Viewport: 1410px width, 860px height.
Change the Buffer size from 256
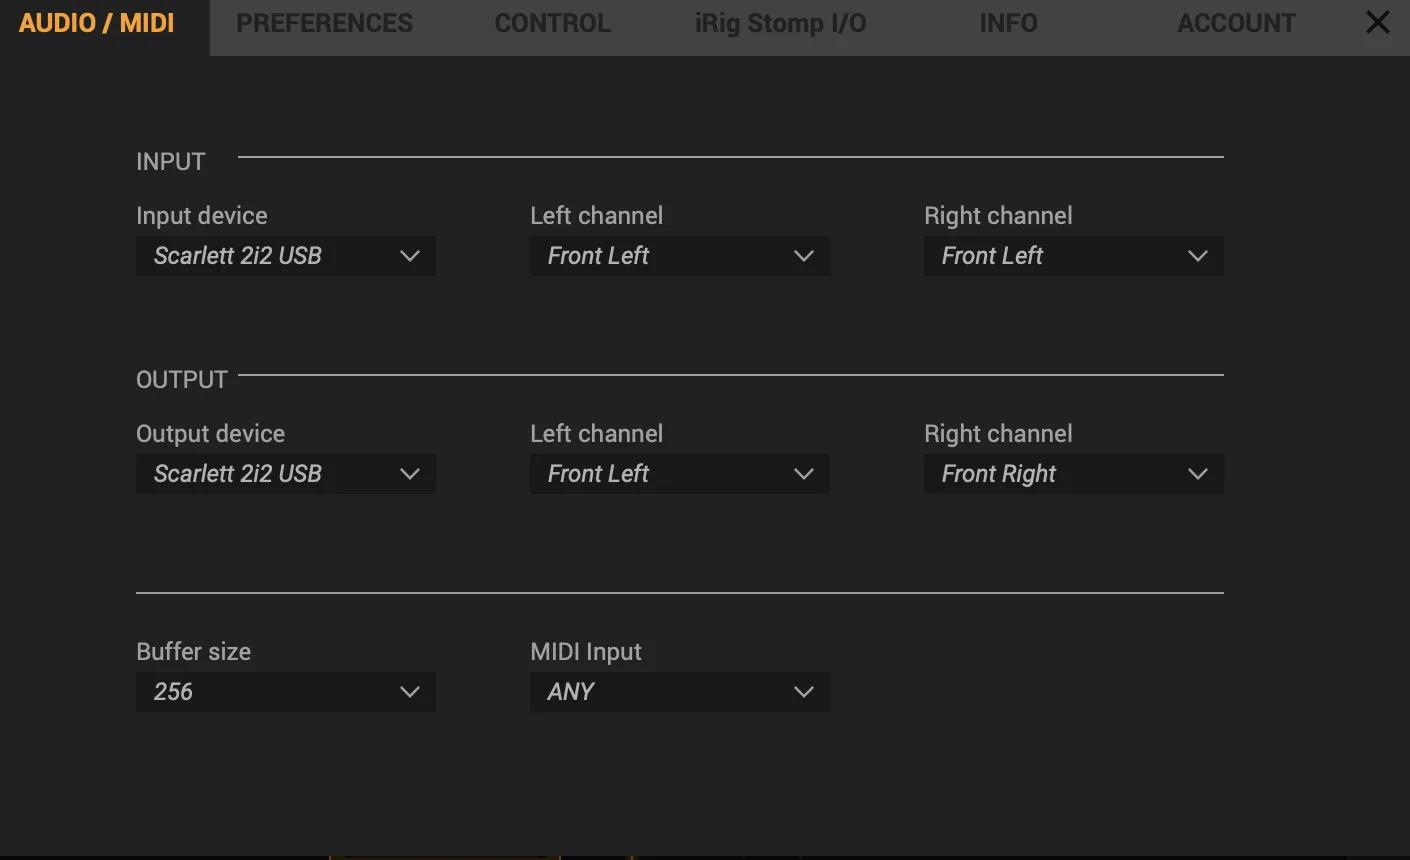click(285, 691)
